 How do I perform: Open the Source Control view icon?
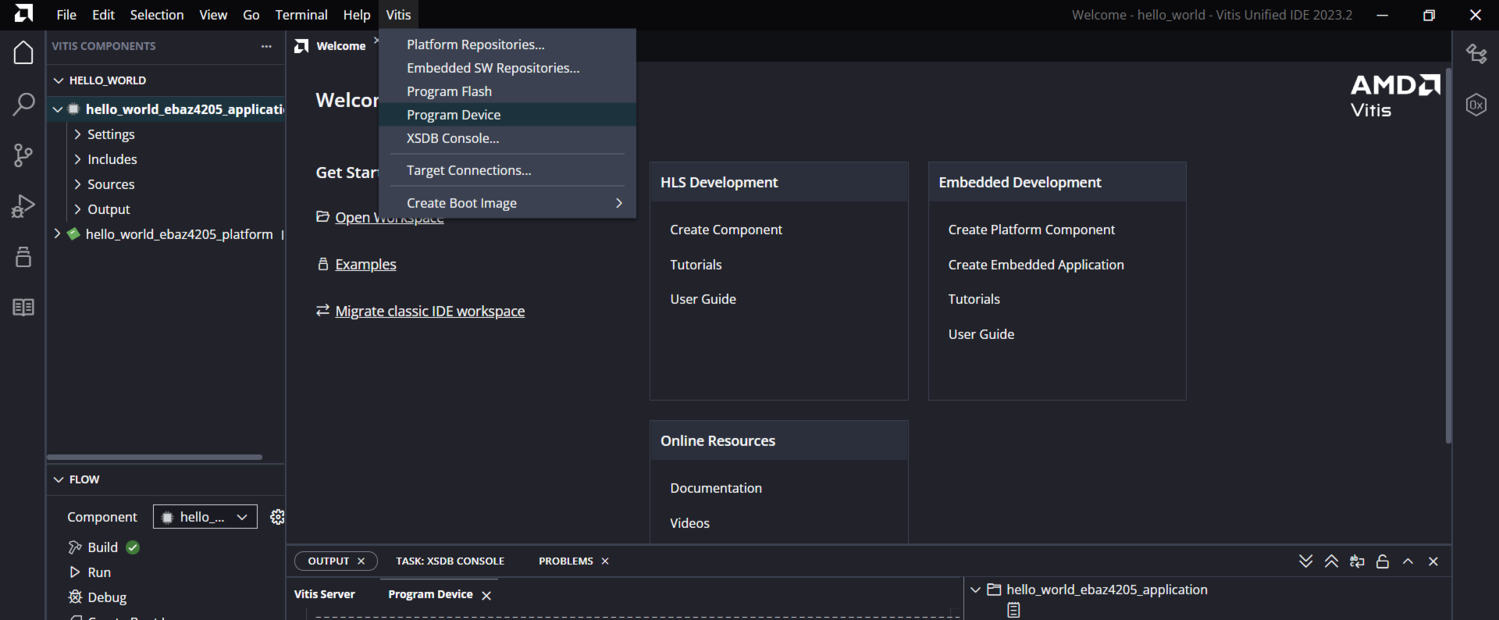coord(23,155)
